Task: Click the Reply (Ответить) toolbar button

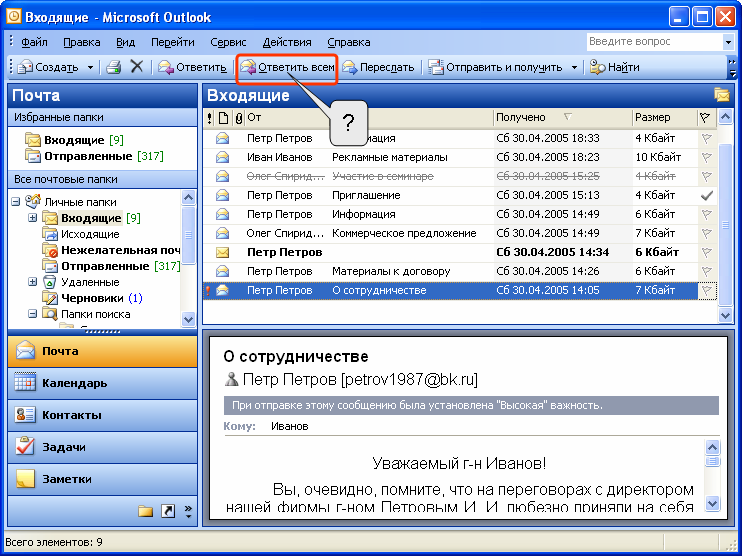Action: pos(192,67)
